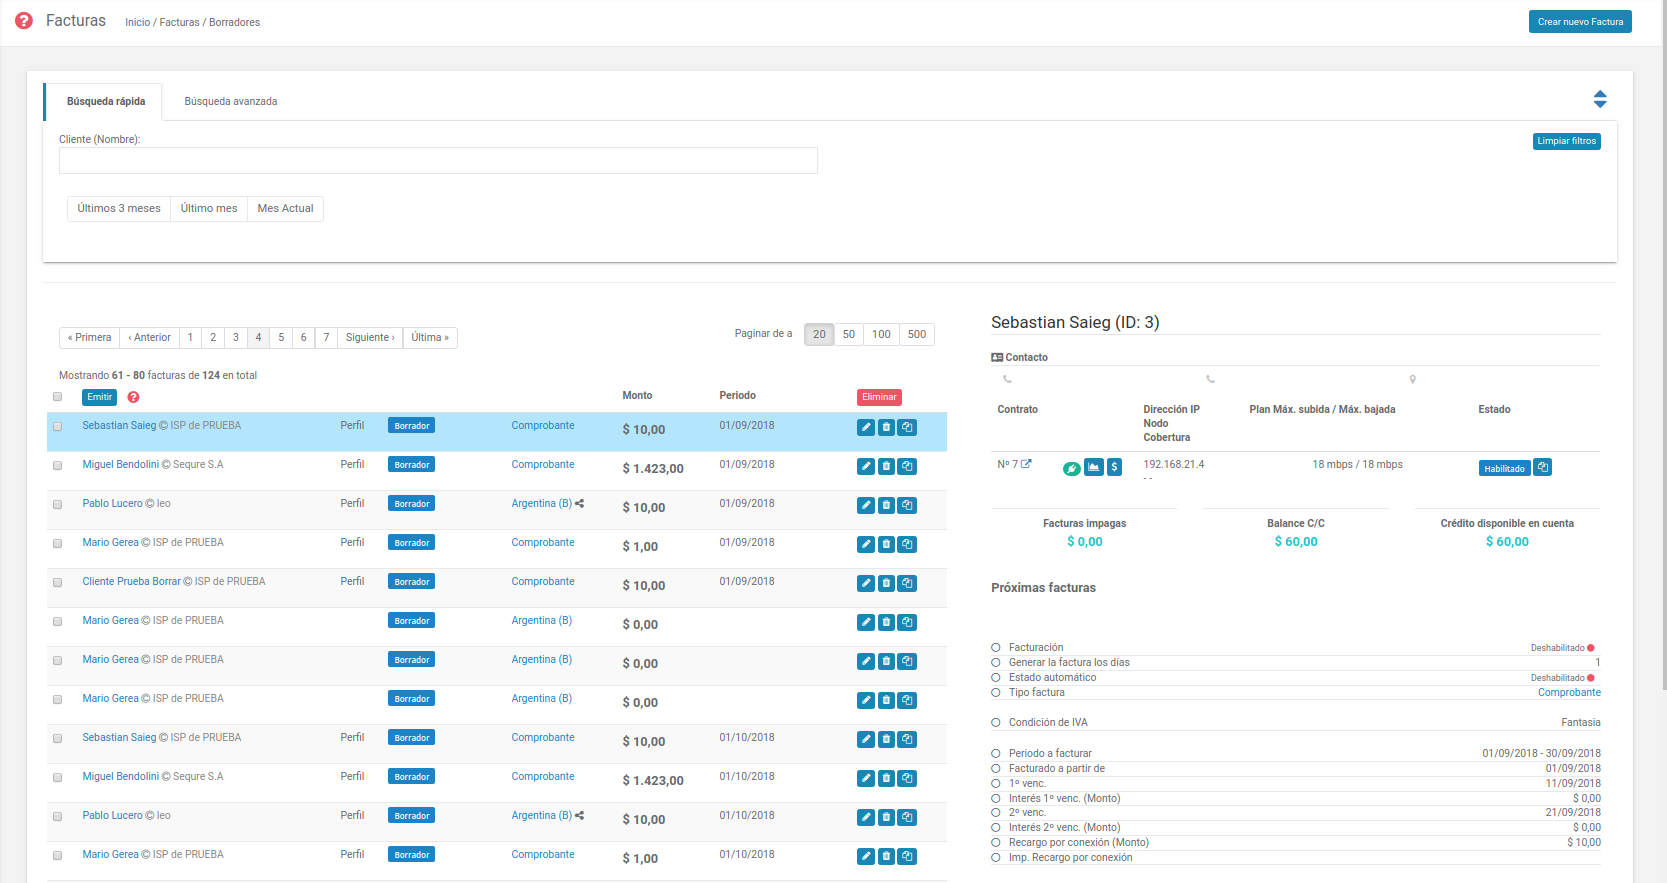1667x883 pixels.
Task: Check the Miguel Bendolini 01/09/2018 row checkbox
Action: click(57, 465)
